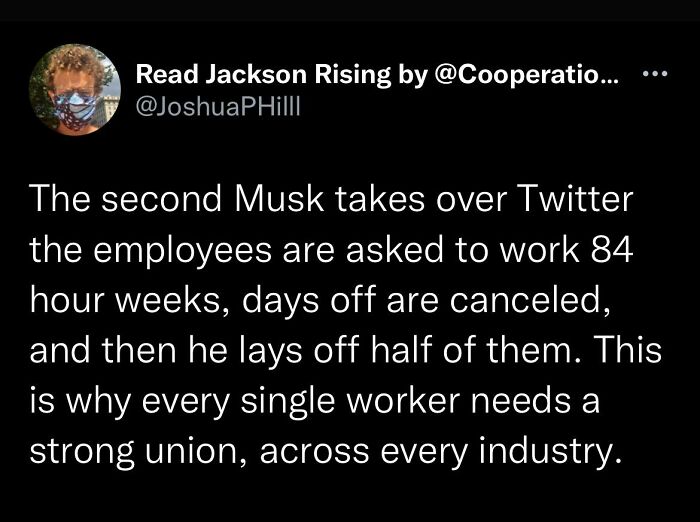Open the three-dot more options menu
This screenshot has width=700, height=522.
coord(653,74)
